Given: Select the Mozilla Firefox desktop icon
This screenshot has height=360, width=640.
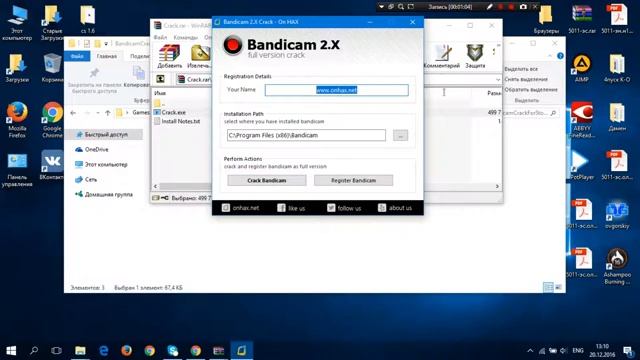Looking at the screenshot, I should (x=17, y=120).
